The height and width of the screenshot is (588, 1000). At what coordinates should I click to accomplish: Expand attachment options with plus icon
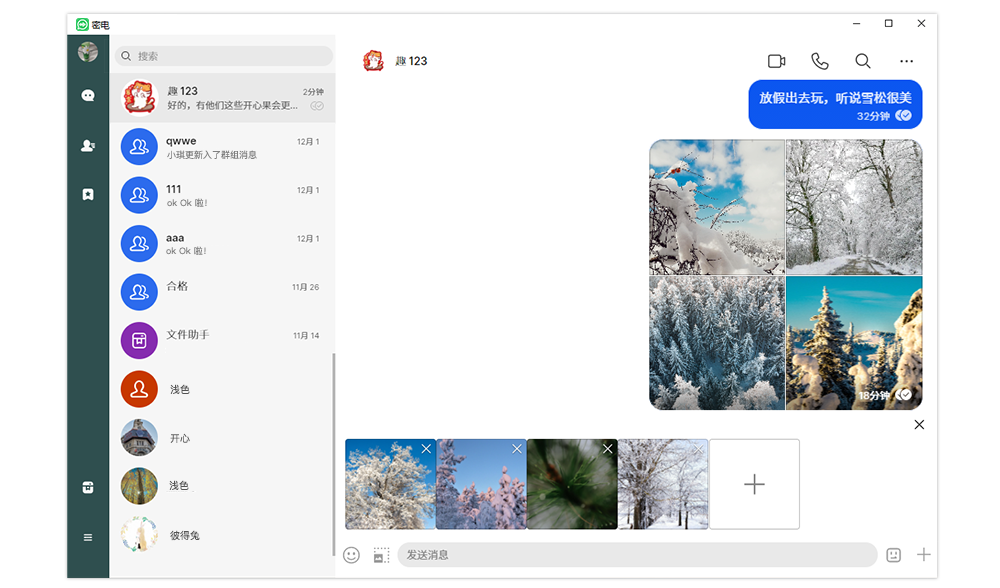tap(924, 555)
